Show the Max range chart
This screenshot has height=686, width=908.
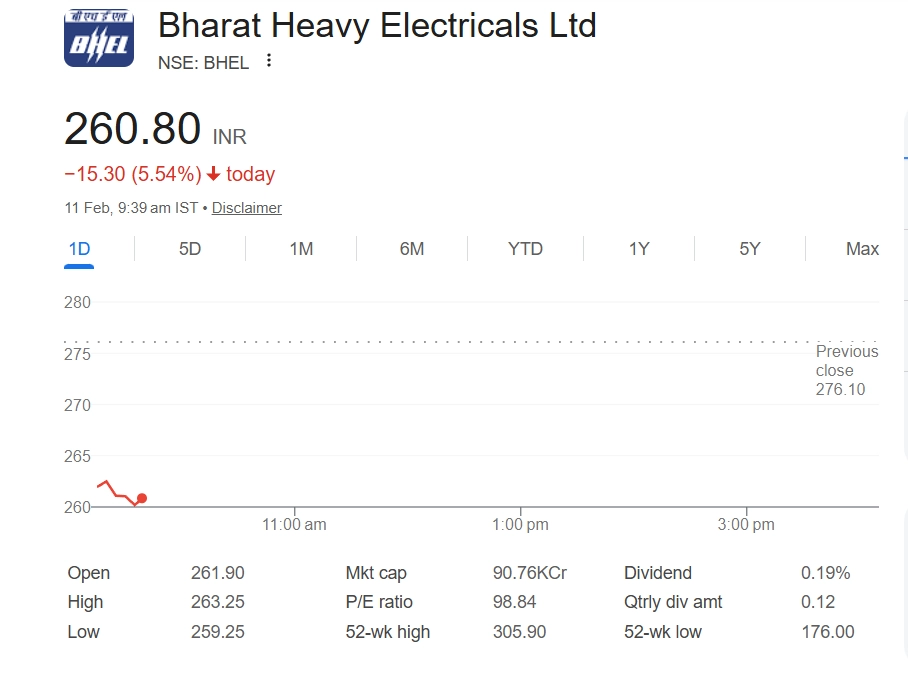(862, 249)
